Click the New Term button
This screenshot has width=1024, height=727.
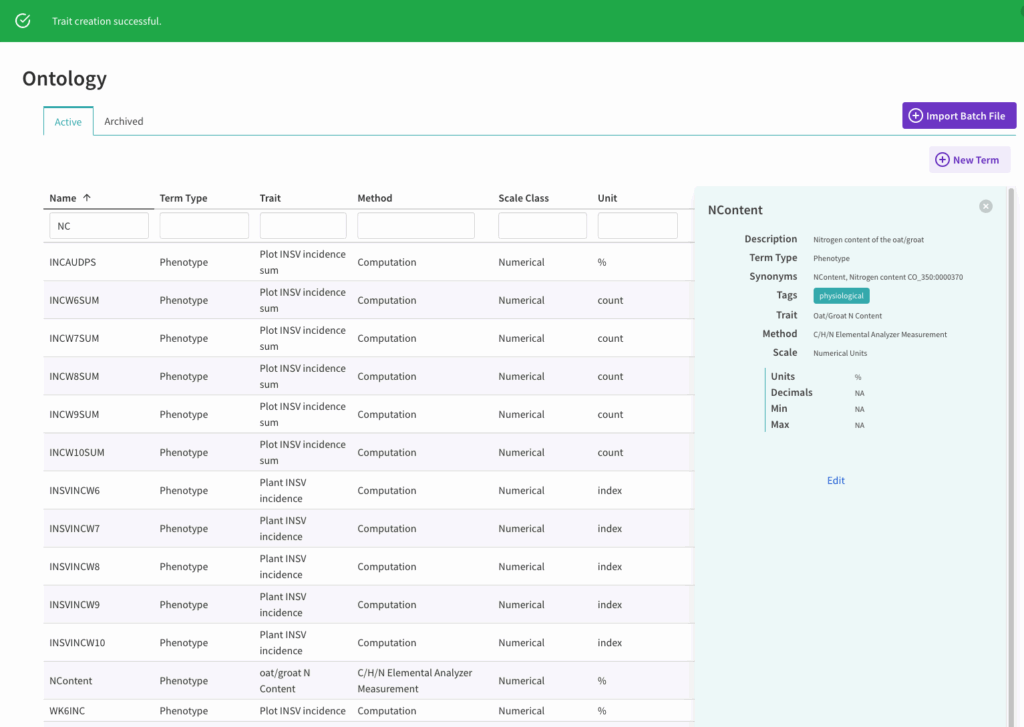[x=969, y=160]
